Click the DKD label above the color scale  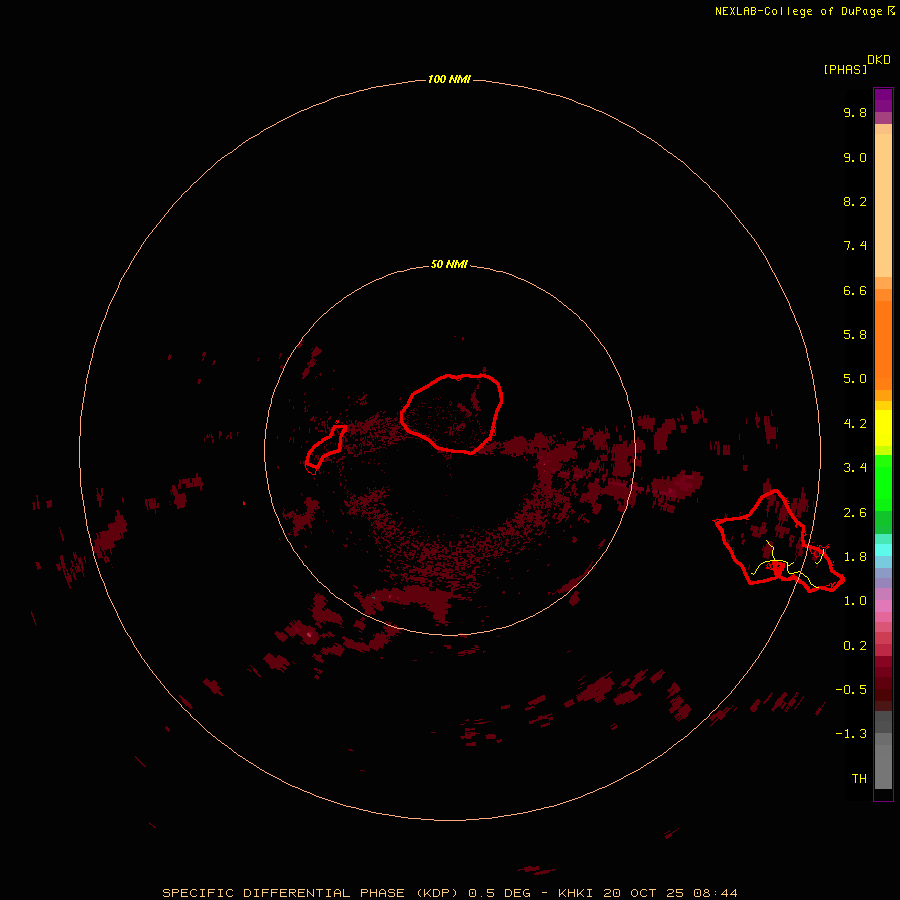point(879,60)
